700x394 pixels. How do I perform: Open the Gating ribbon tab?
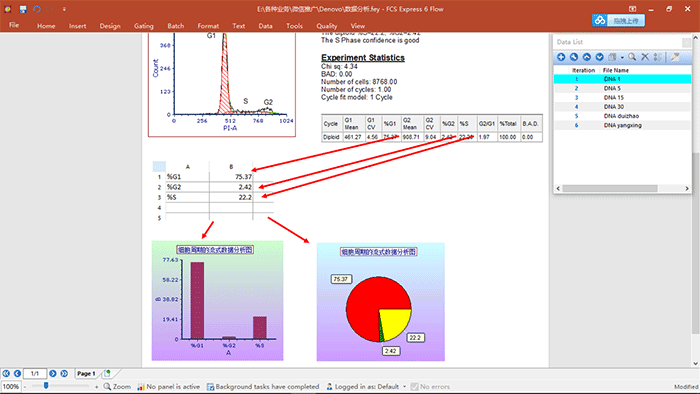[143, 26]
